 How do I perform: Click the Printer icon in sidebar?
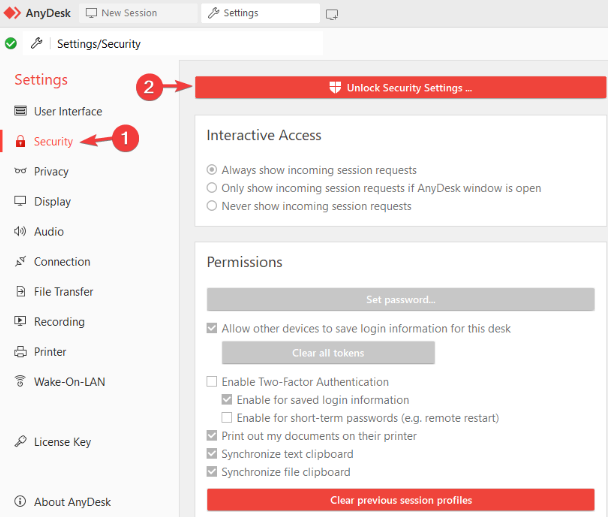pyautogui.click(x=20, y=351)
